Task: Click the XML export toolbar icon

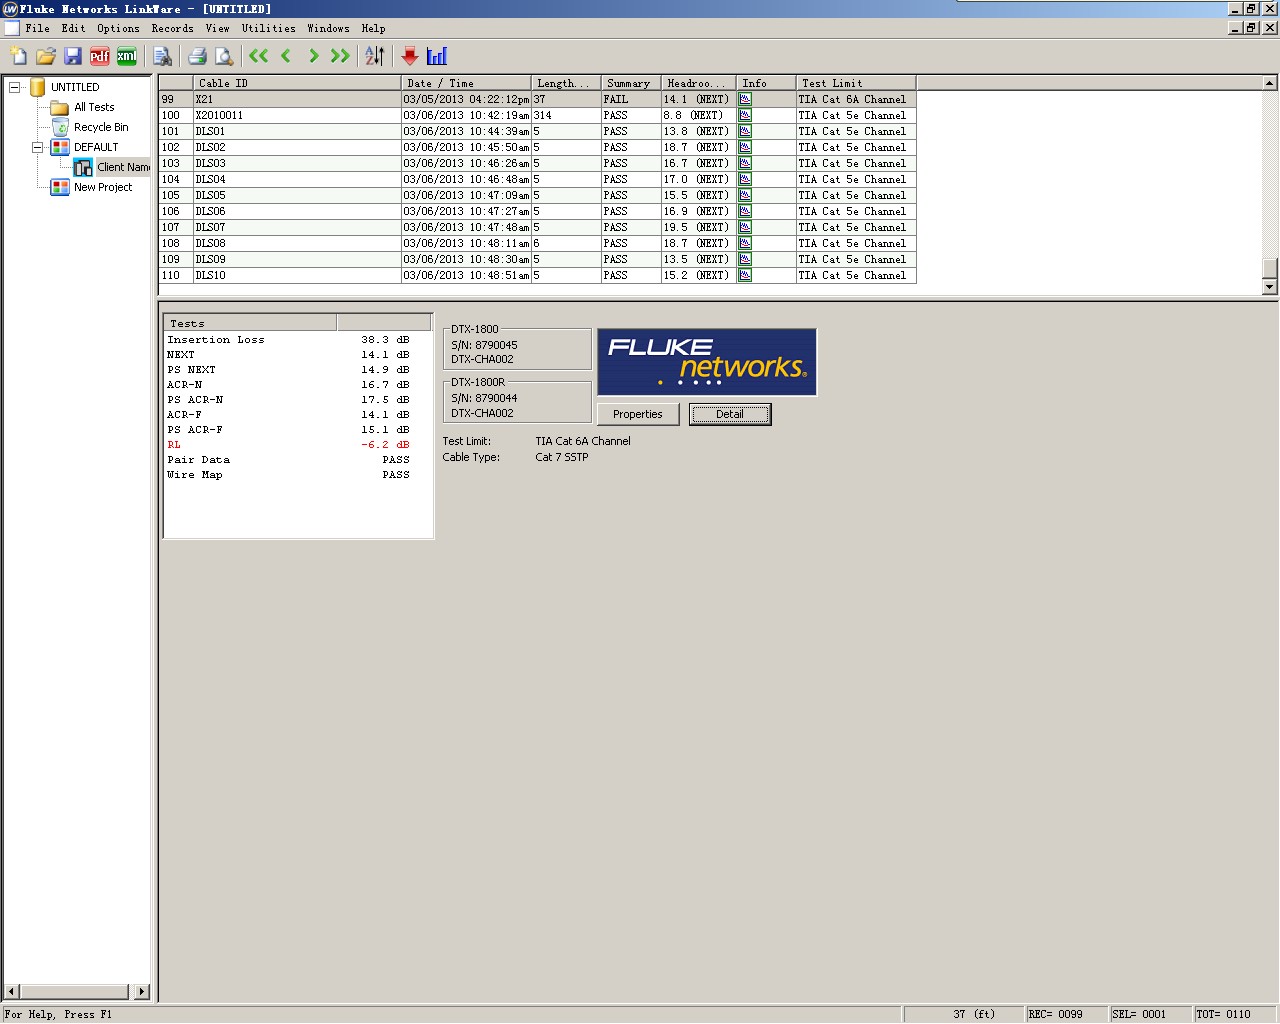Action: (x=126, y=56)
